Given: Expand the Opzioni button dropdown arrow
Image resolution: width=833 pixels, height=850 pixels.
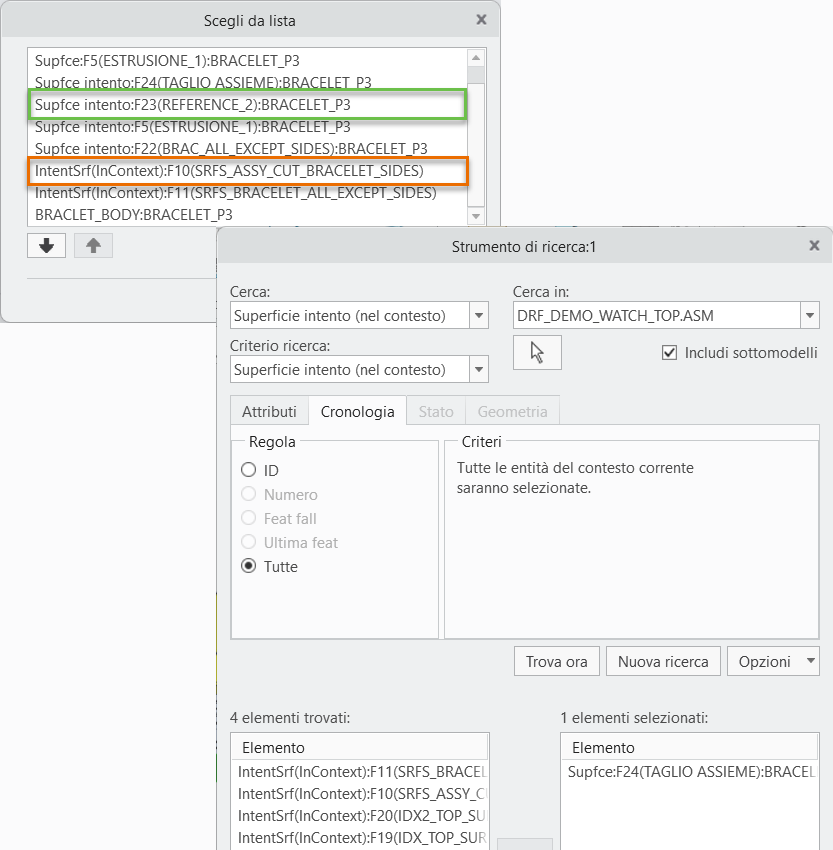Looking at the screenshot, I should pos(811,661).
